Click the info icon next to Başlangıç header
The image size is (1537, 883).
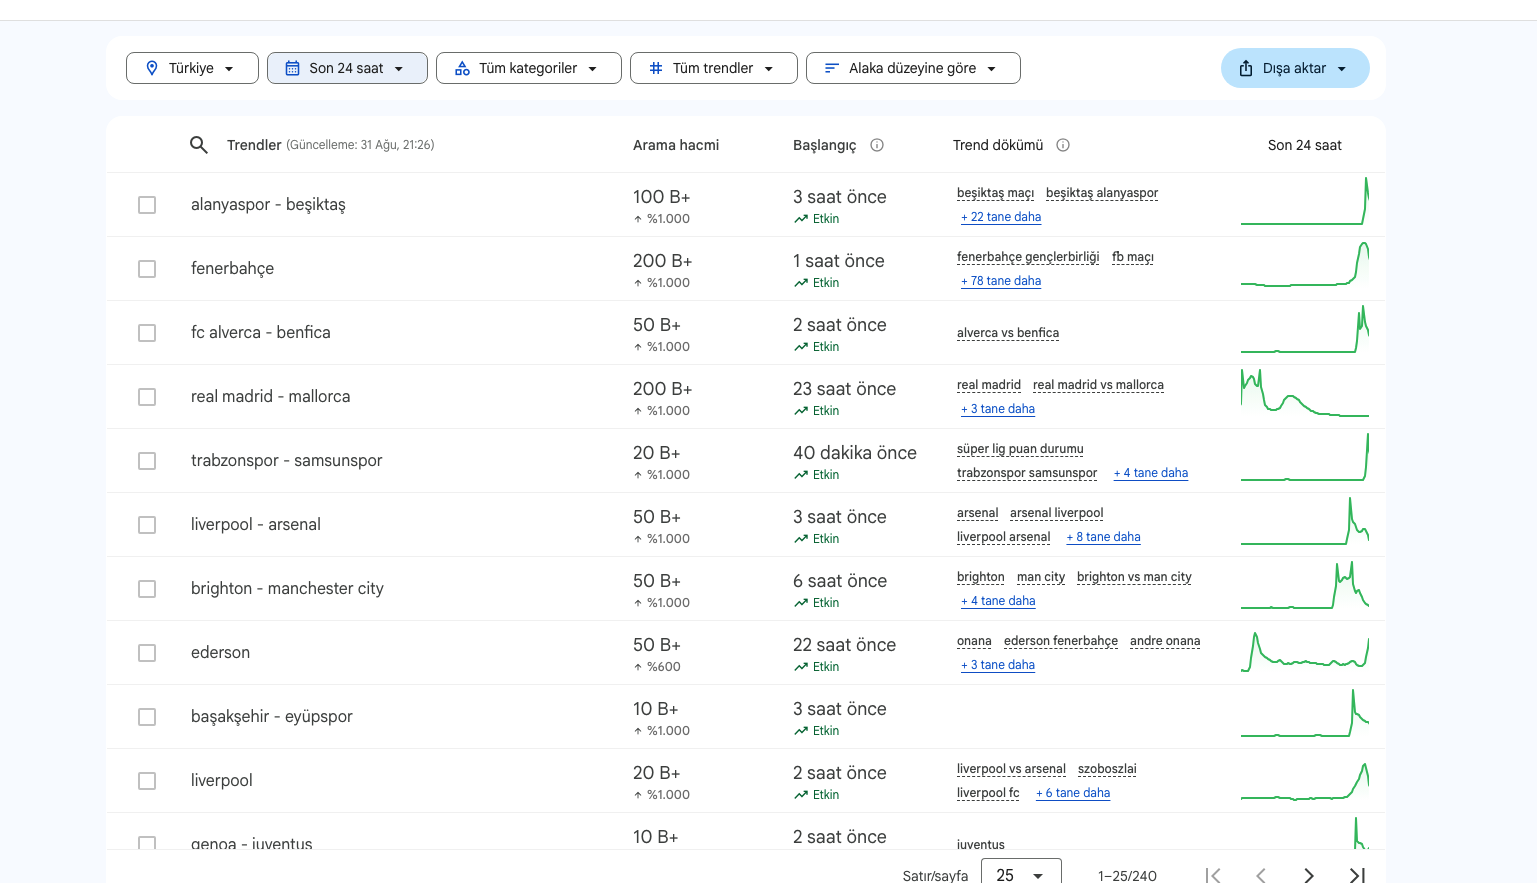pos(877,145)
